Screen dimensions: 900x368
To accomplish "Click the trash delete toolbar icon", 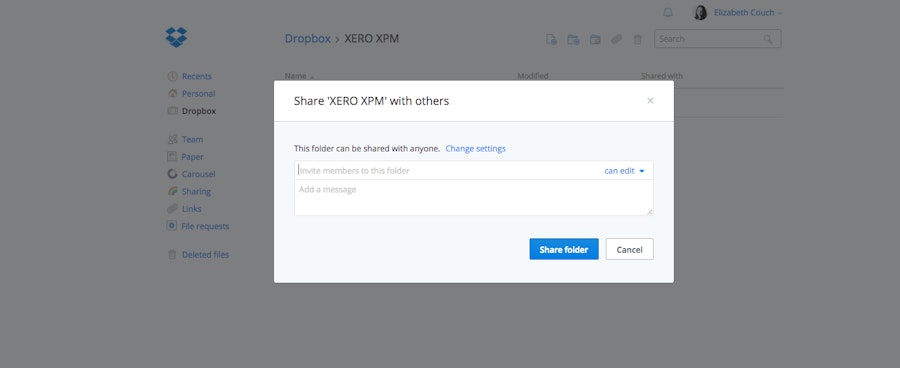I will click(x=637, y=39).
